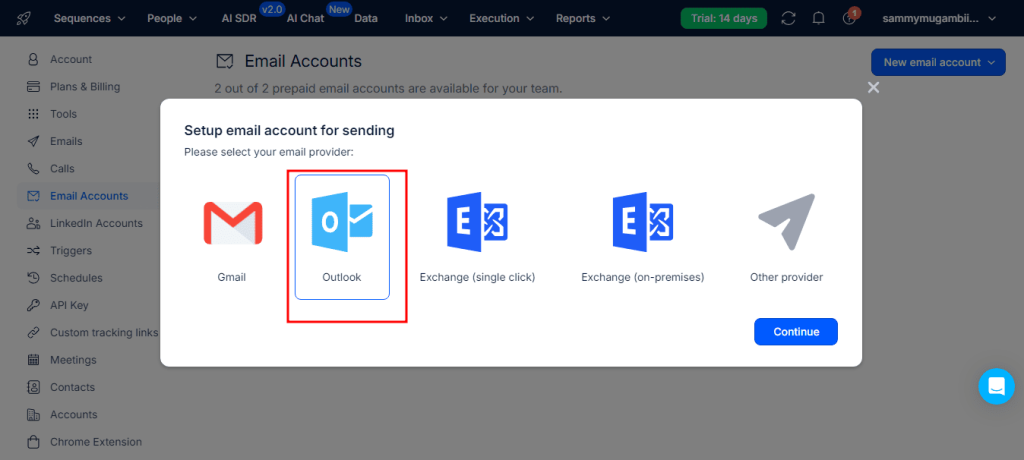Click the Calls phone icon
The image size is (1024, 460).
coord(33,169)
